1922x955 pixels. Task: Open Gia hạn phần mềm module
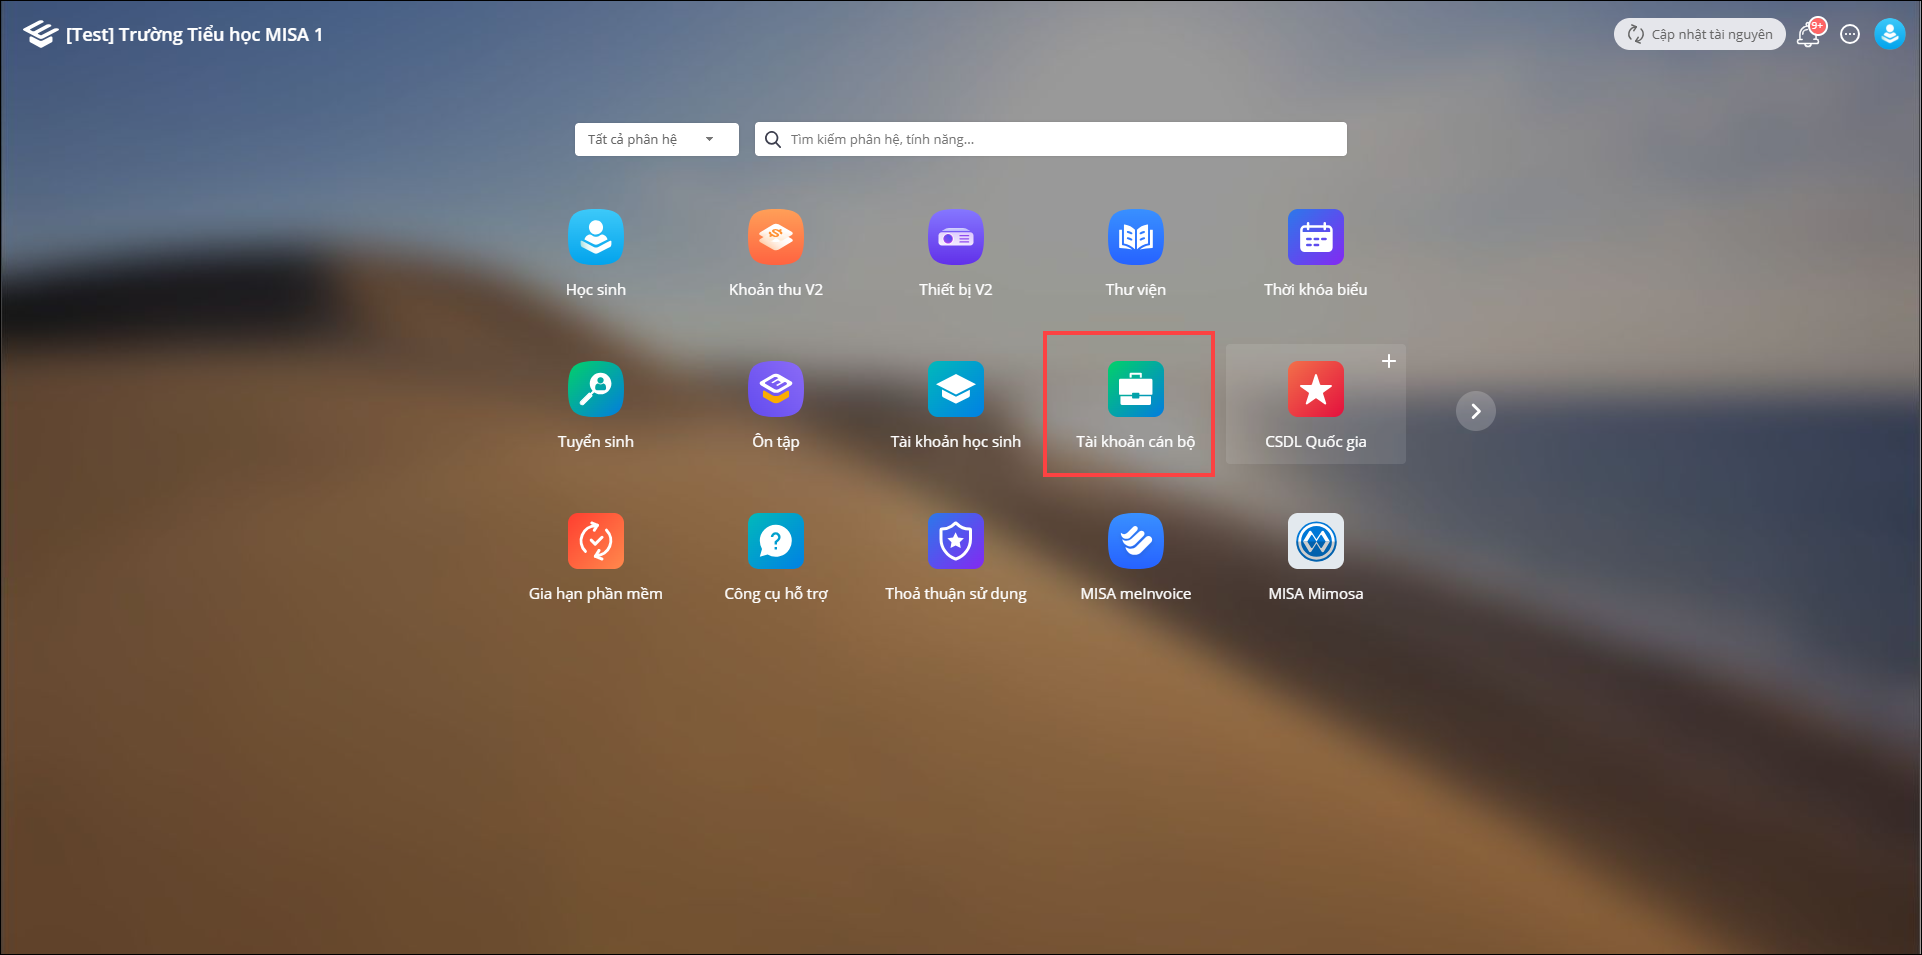[595, 542]
